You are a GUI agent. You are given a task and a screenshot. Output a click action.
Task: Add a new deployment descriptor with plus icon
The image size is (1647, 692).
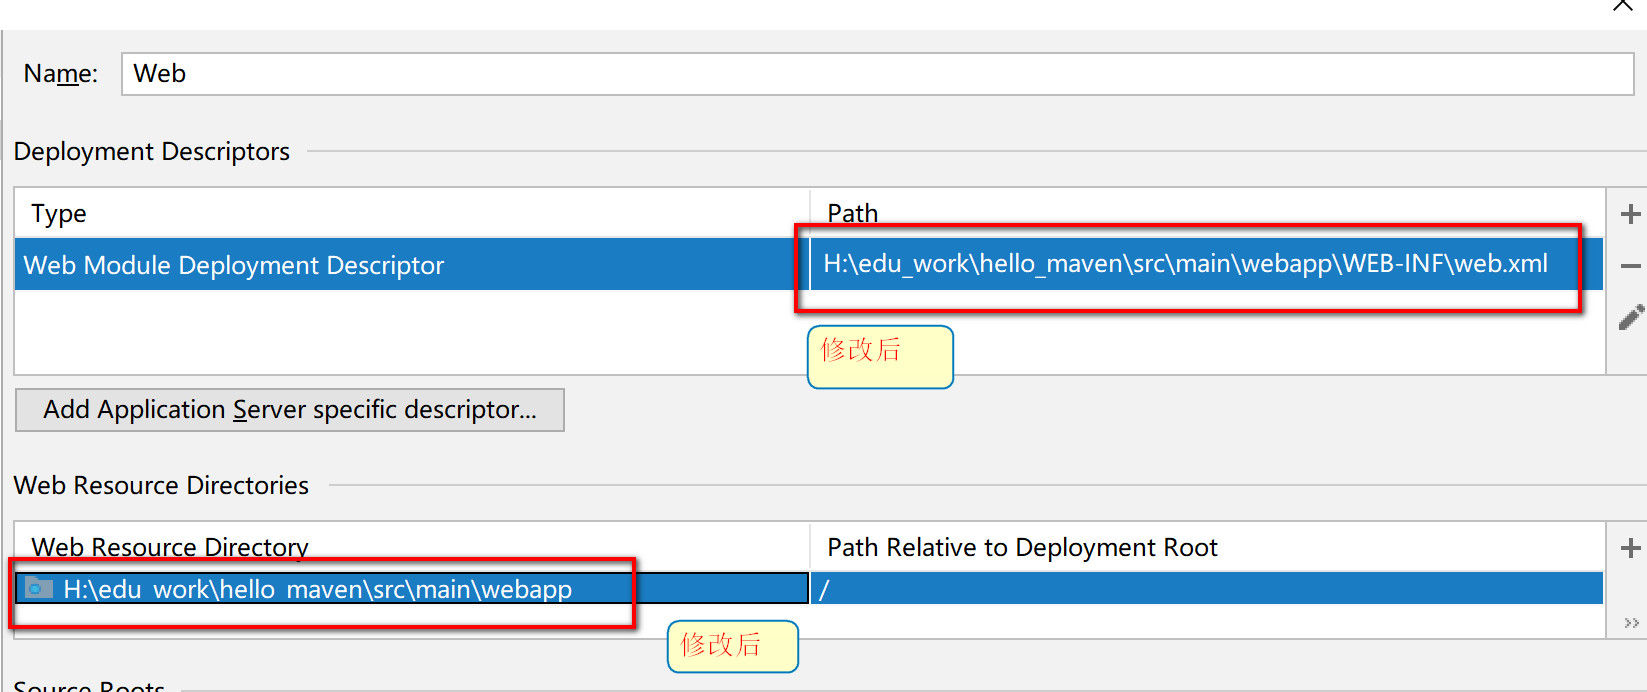pyautogui.click(x=1630, y=214)
